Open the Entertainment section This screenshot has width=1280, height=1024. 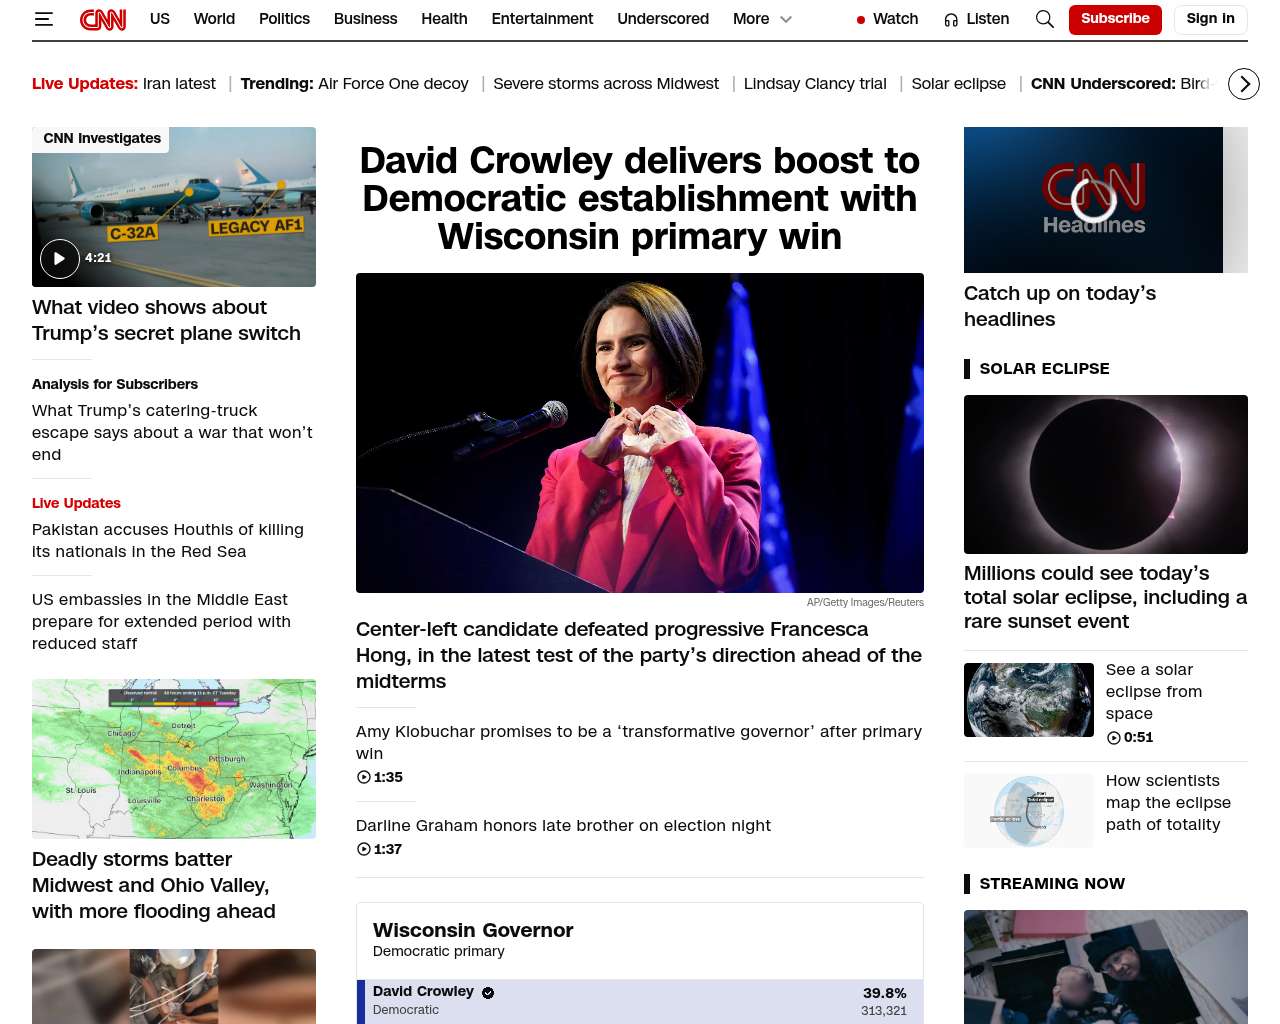pos(542,19)
